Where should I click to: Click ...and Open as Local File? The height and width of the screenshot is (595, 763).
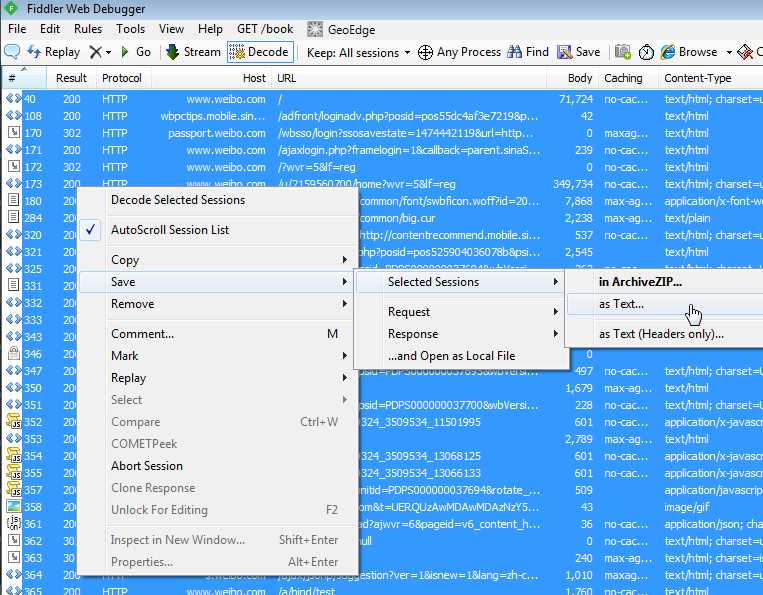pyautogui.click(x=461, y=356)
